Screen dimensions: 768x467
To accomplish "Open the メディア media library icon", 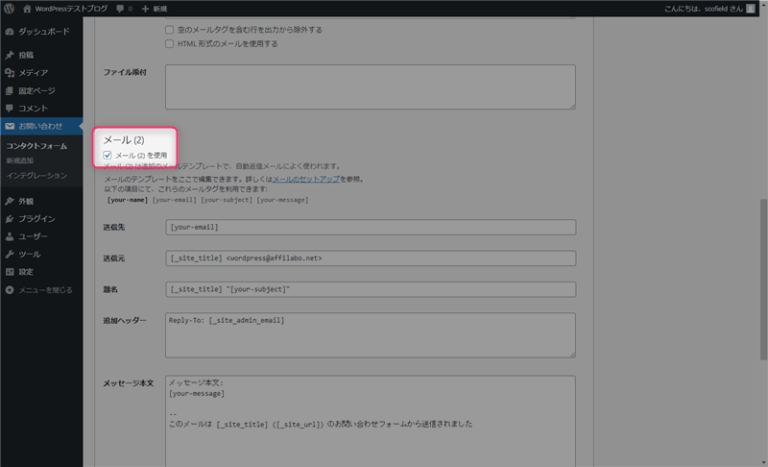I will tap(10, 73).
